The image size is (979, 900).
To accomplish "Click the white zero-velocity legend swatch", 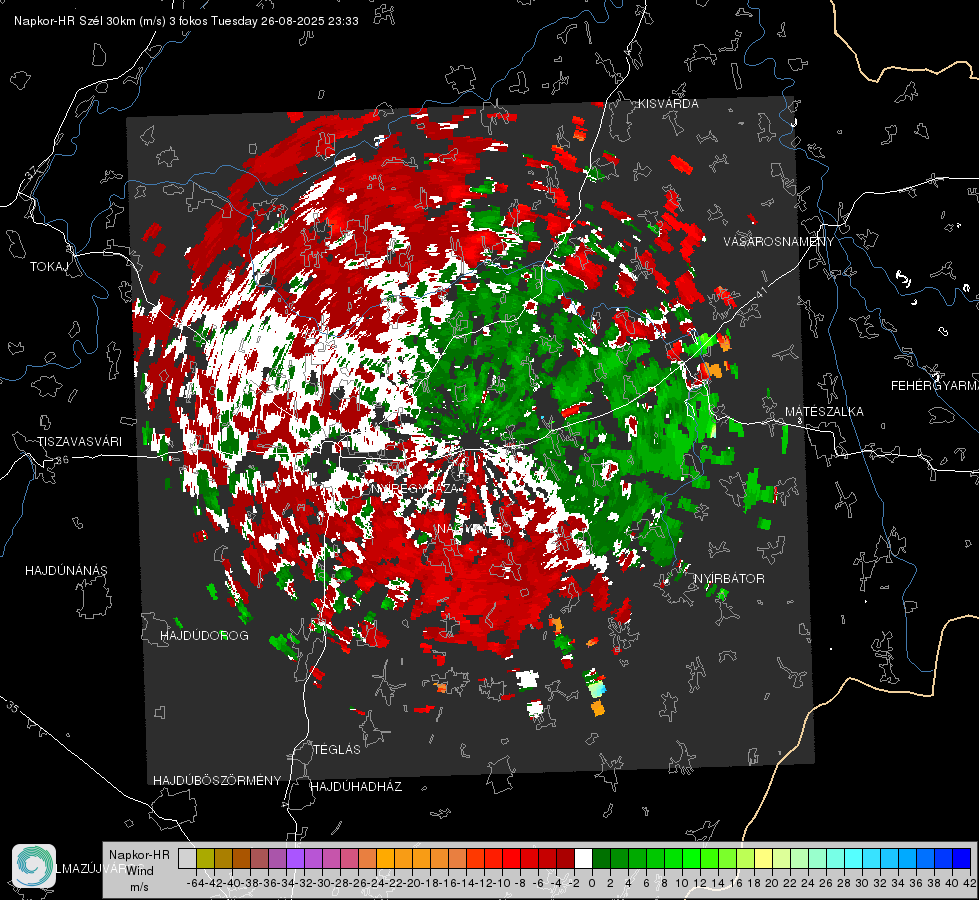I will click(583, 859).
